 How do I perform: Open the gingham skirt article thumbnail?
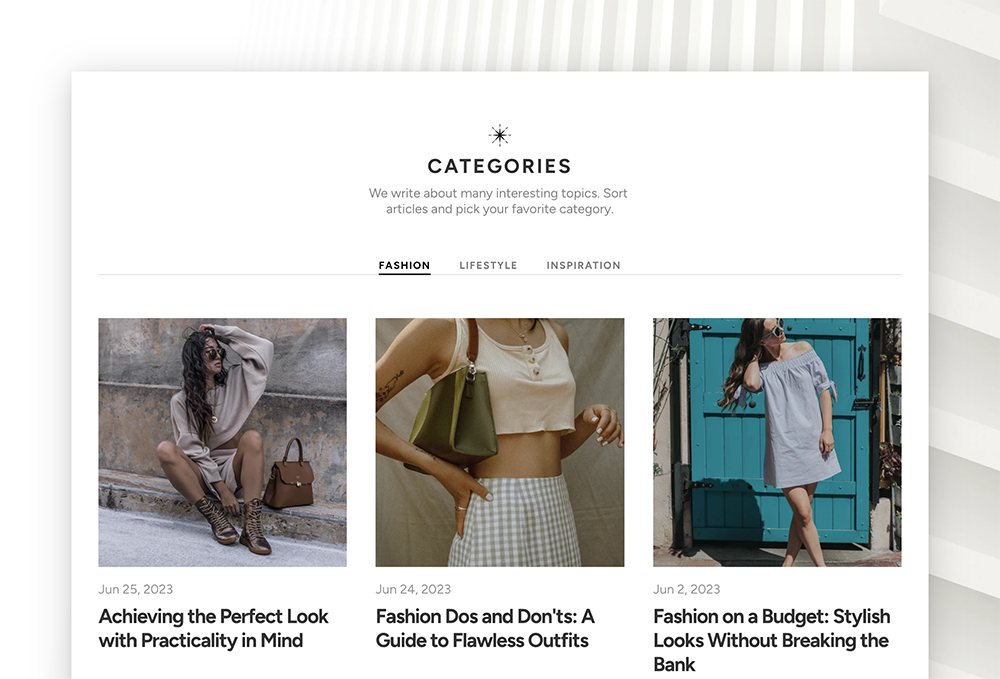500,442
